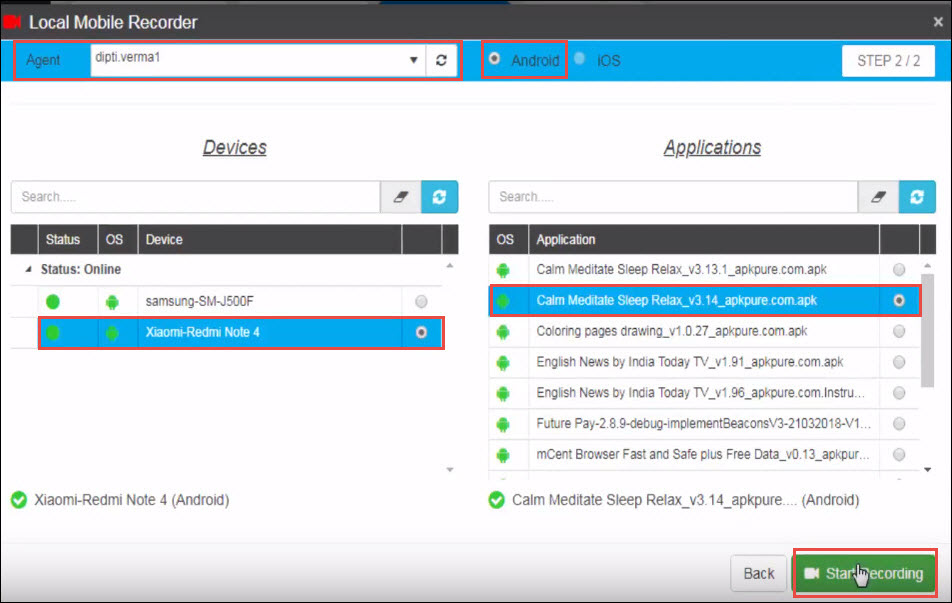
Task: Focus the Devices search field
Action: click(195, 197)
